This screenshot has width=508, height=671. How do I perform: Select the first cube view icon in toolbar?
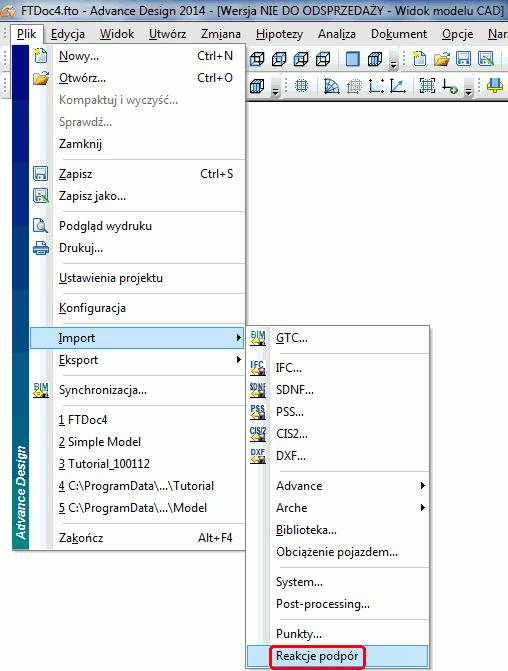tap(257, 59)
